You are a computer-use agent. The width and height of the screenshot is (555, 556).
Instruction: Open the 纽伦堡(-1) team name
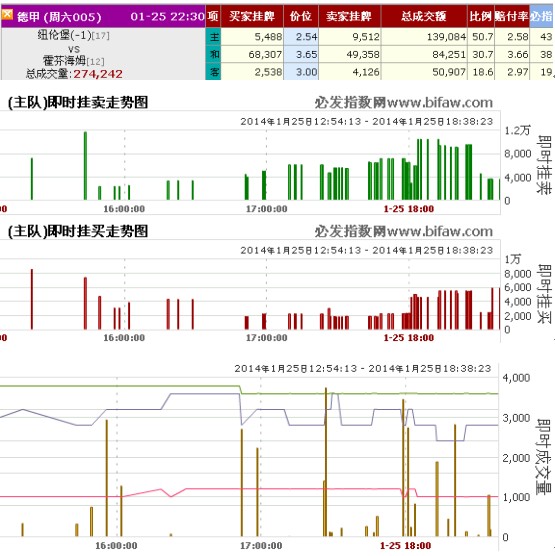pos(65,35)
